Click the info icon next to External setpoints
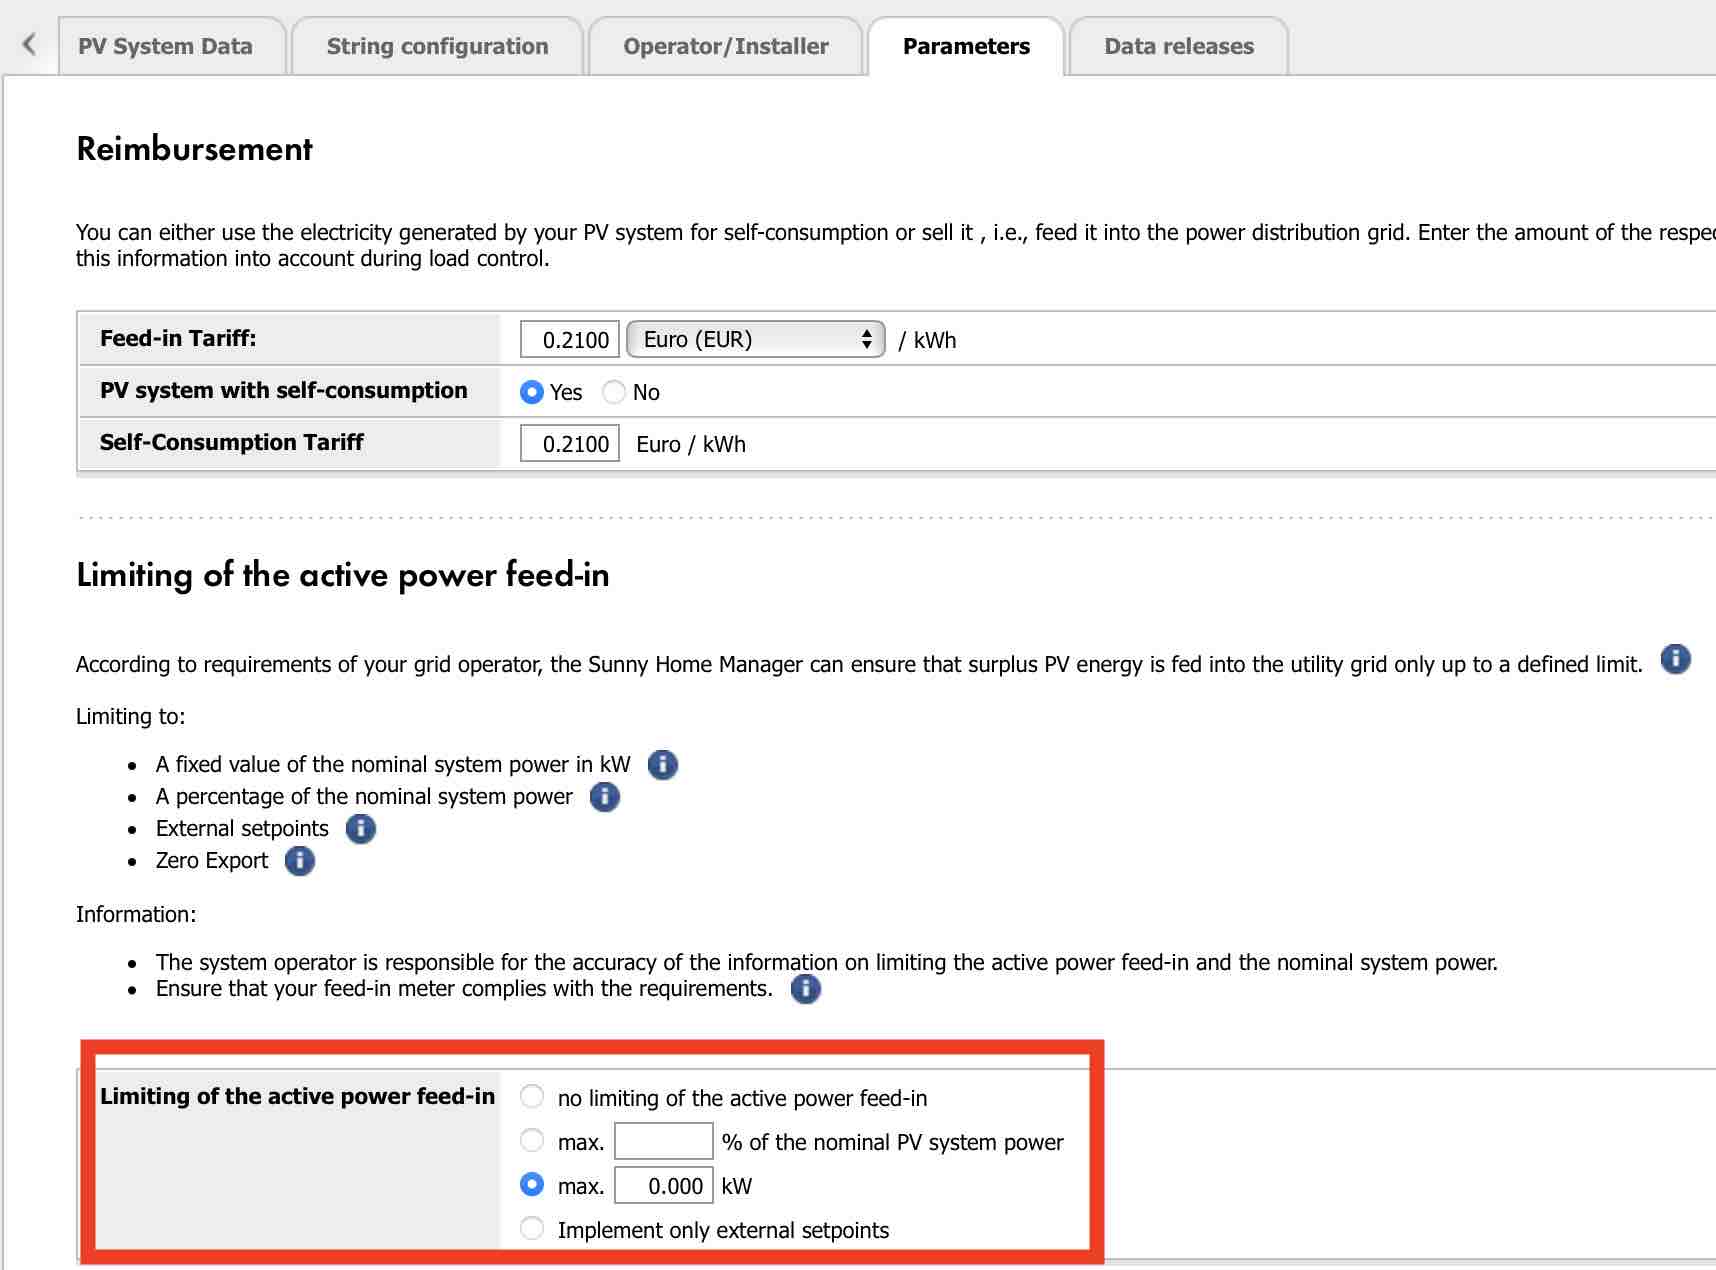This screenshot has height=1270, width=1716. pyautogui.click(x=360, y=829)
